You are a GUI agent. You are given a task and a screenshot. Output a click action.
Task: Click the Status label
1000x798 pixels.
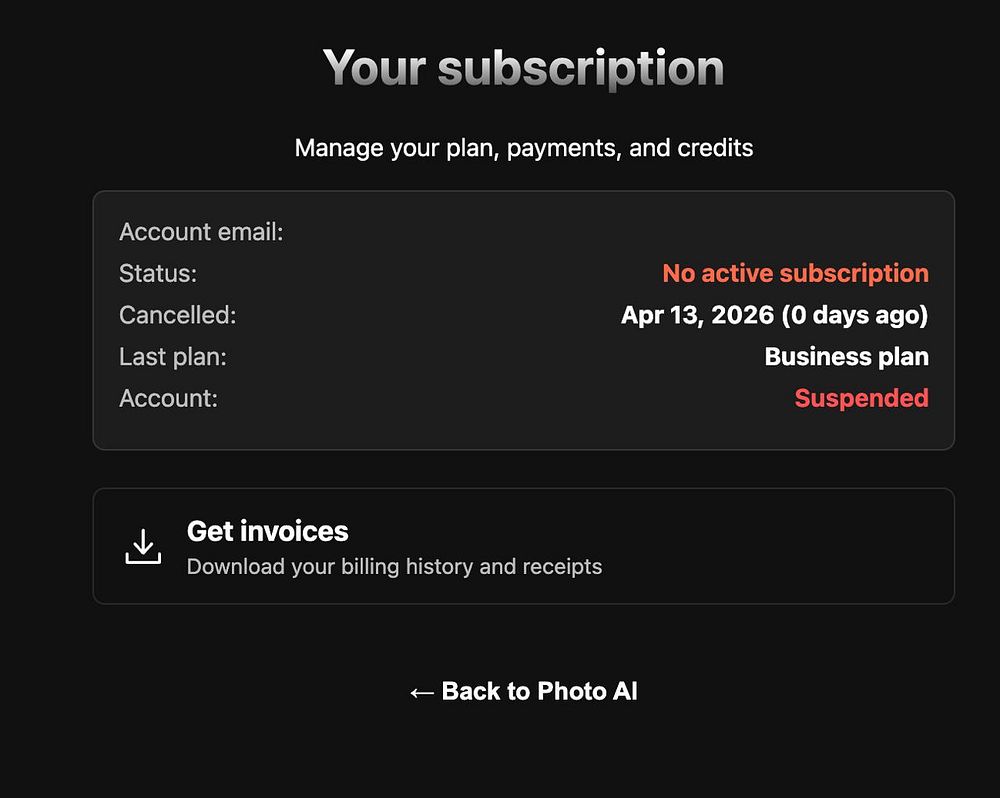pos(158,273)
